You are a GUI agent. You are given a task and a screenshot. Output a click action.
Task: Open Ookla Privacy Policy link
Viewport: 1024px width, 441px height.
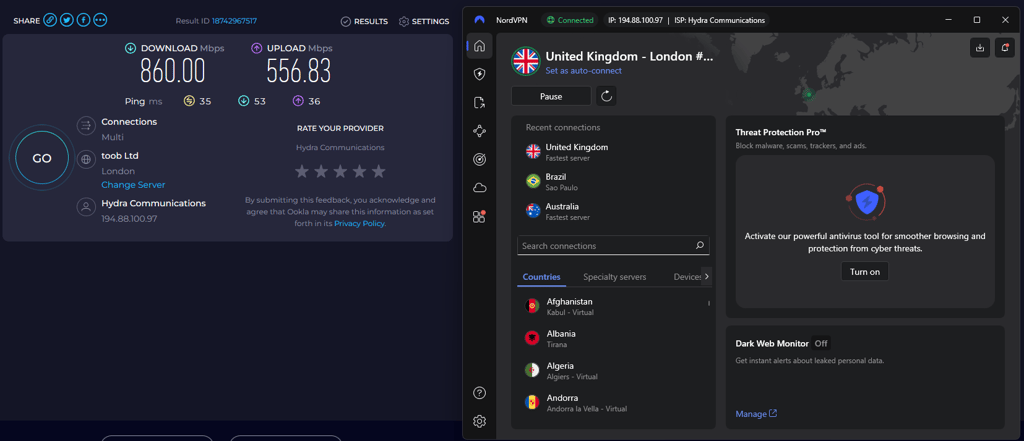pos(359,223)
